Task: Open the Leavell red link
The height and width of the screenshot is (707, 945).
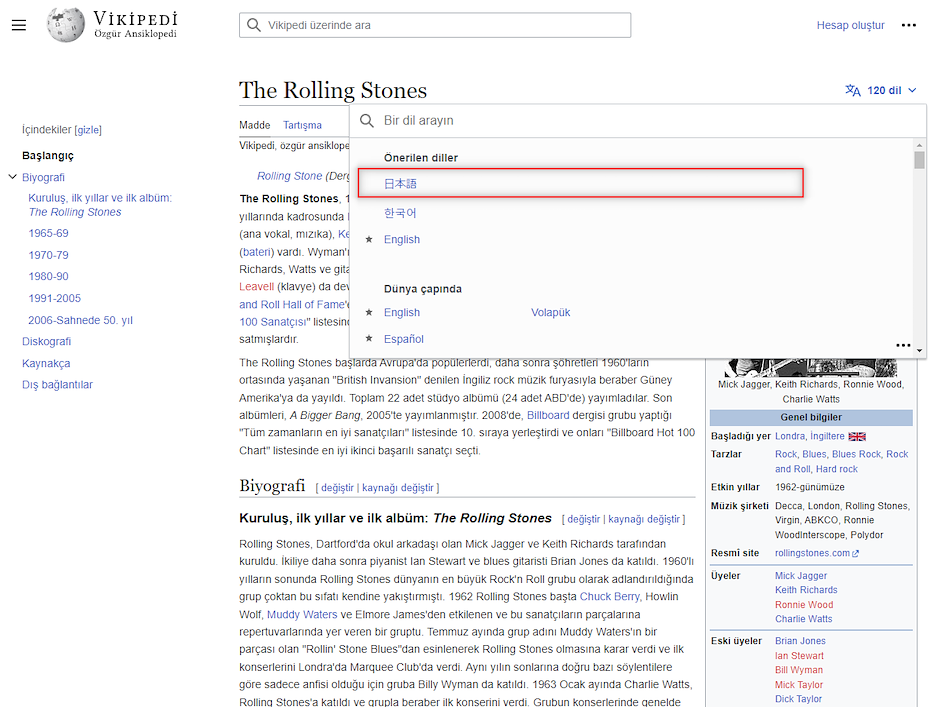Action: [x=256, y=287]
